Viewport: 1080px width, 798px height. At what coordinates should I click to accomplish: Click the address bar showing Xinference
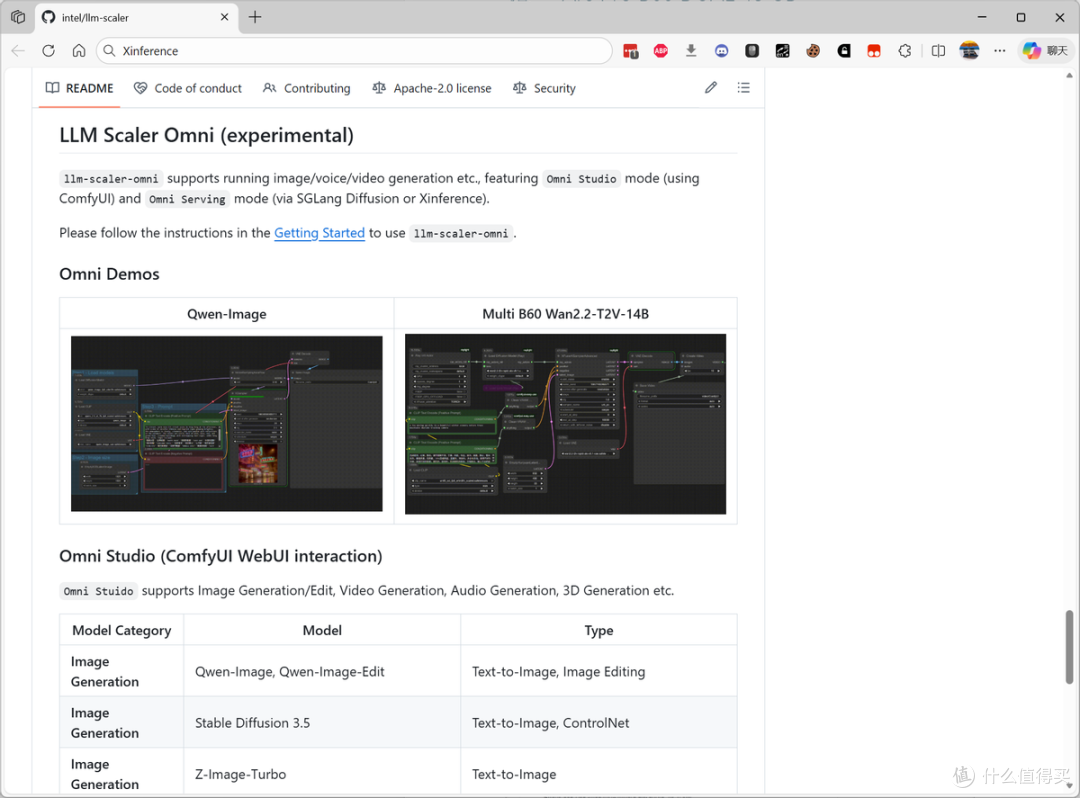354,51
